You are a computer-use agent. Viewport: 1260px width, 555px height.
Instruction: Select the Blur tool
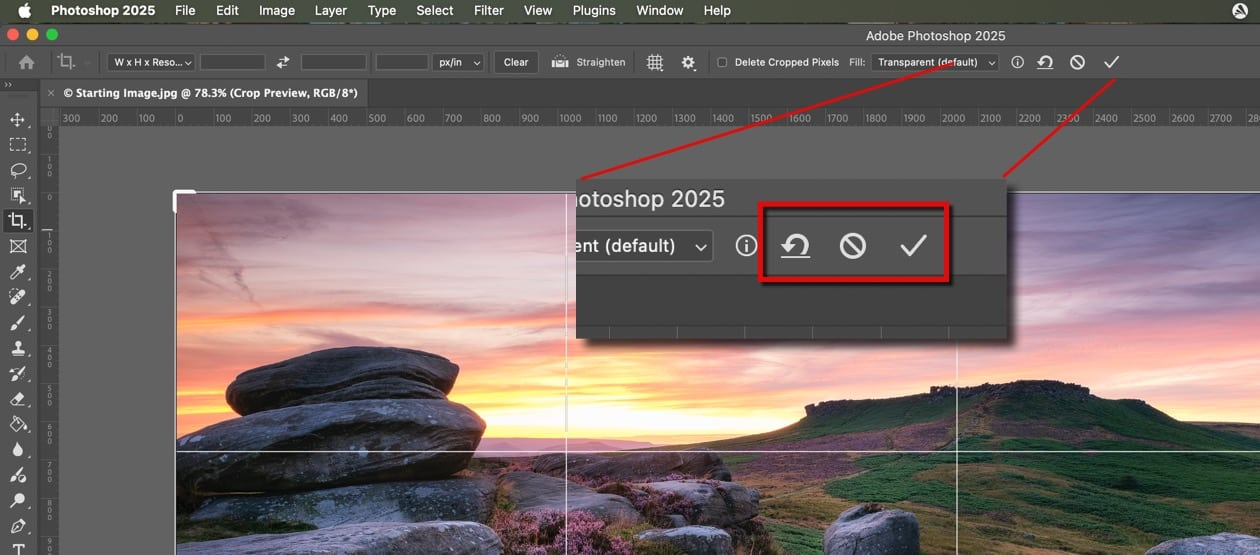coord(18,450)
